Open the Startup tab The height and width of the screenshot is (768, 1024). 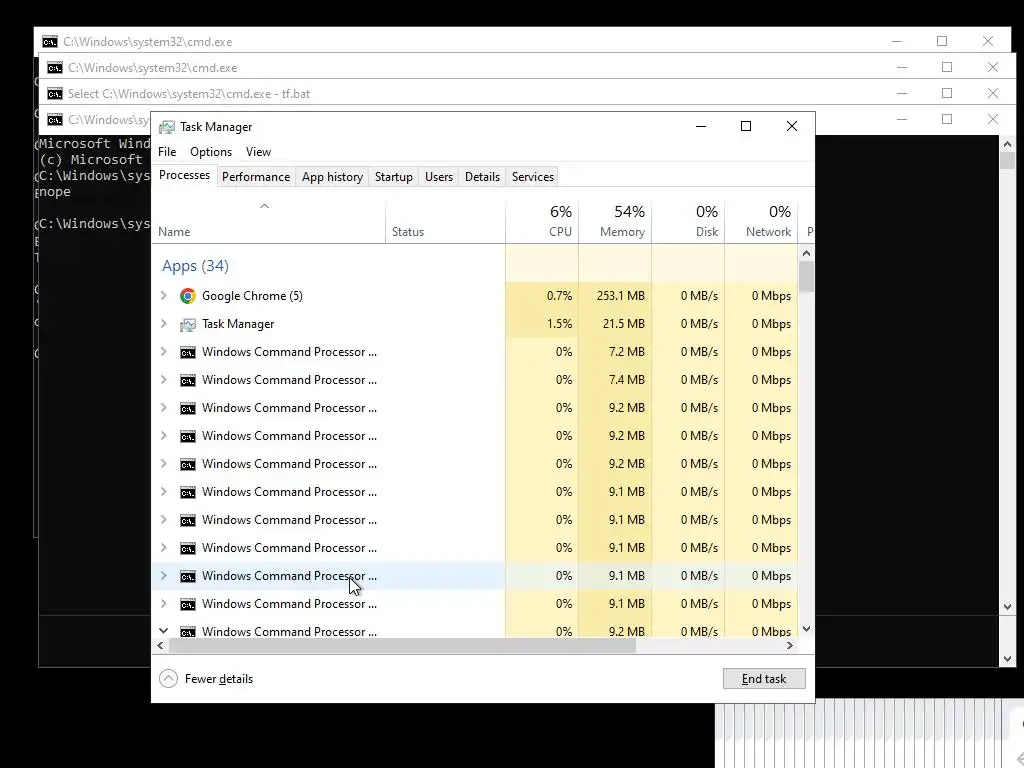tap(394, 177)
